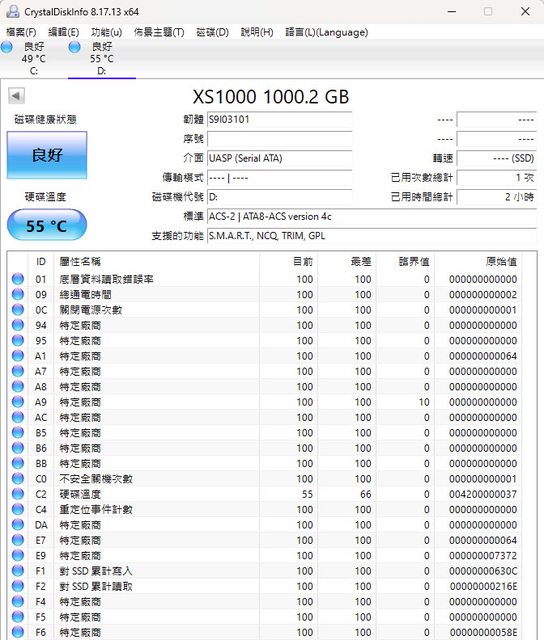Open the 功能(u) menu
544x640 pixels.
coord(106,32)
